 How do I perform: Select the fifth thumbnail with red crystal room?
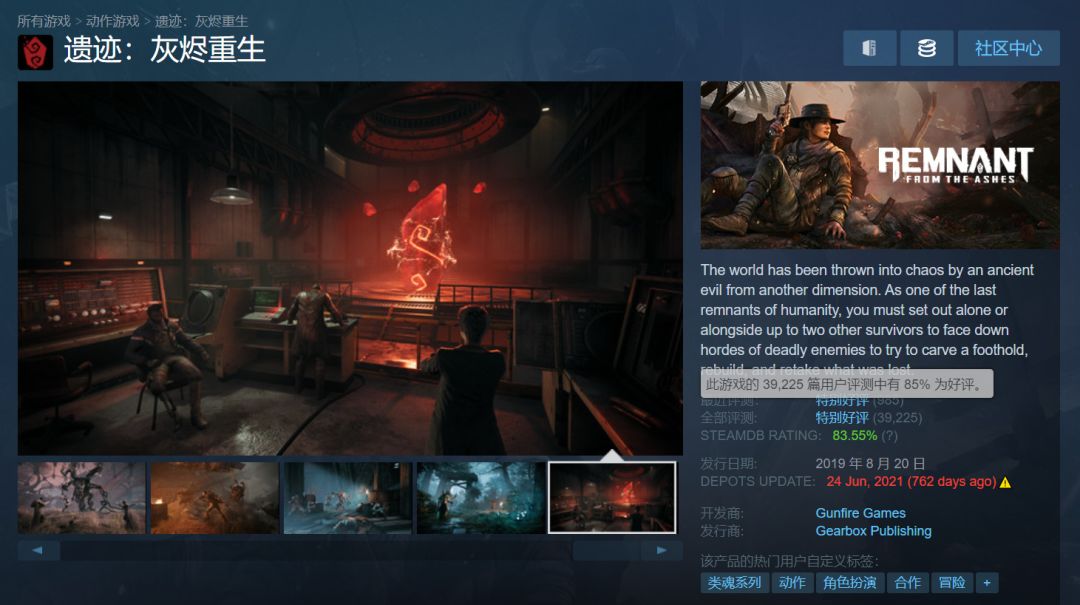(612, 498)
